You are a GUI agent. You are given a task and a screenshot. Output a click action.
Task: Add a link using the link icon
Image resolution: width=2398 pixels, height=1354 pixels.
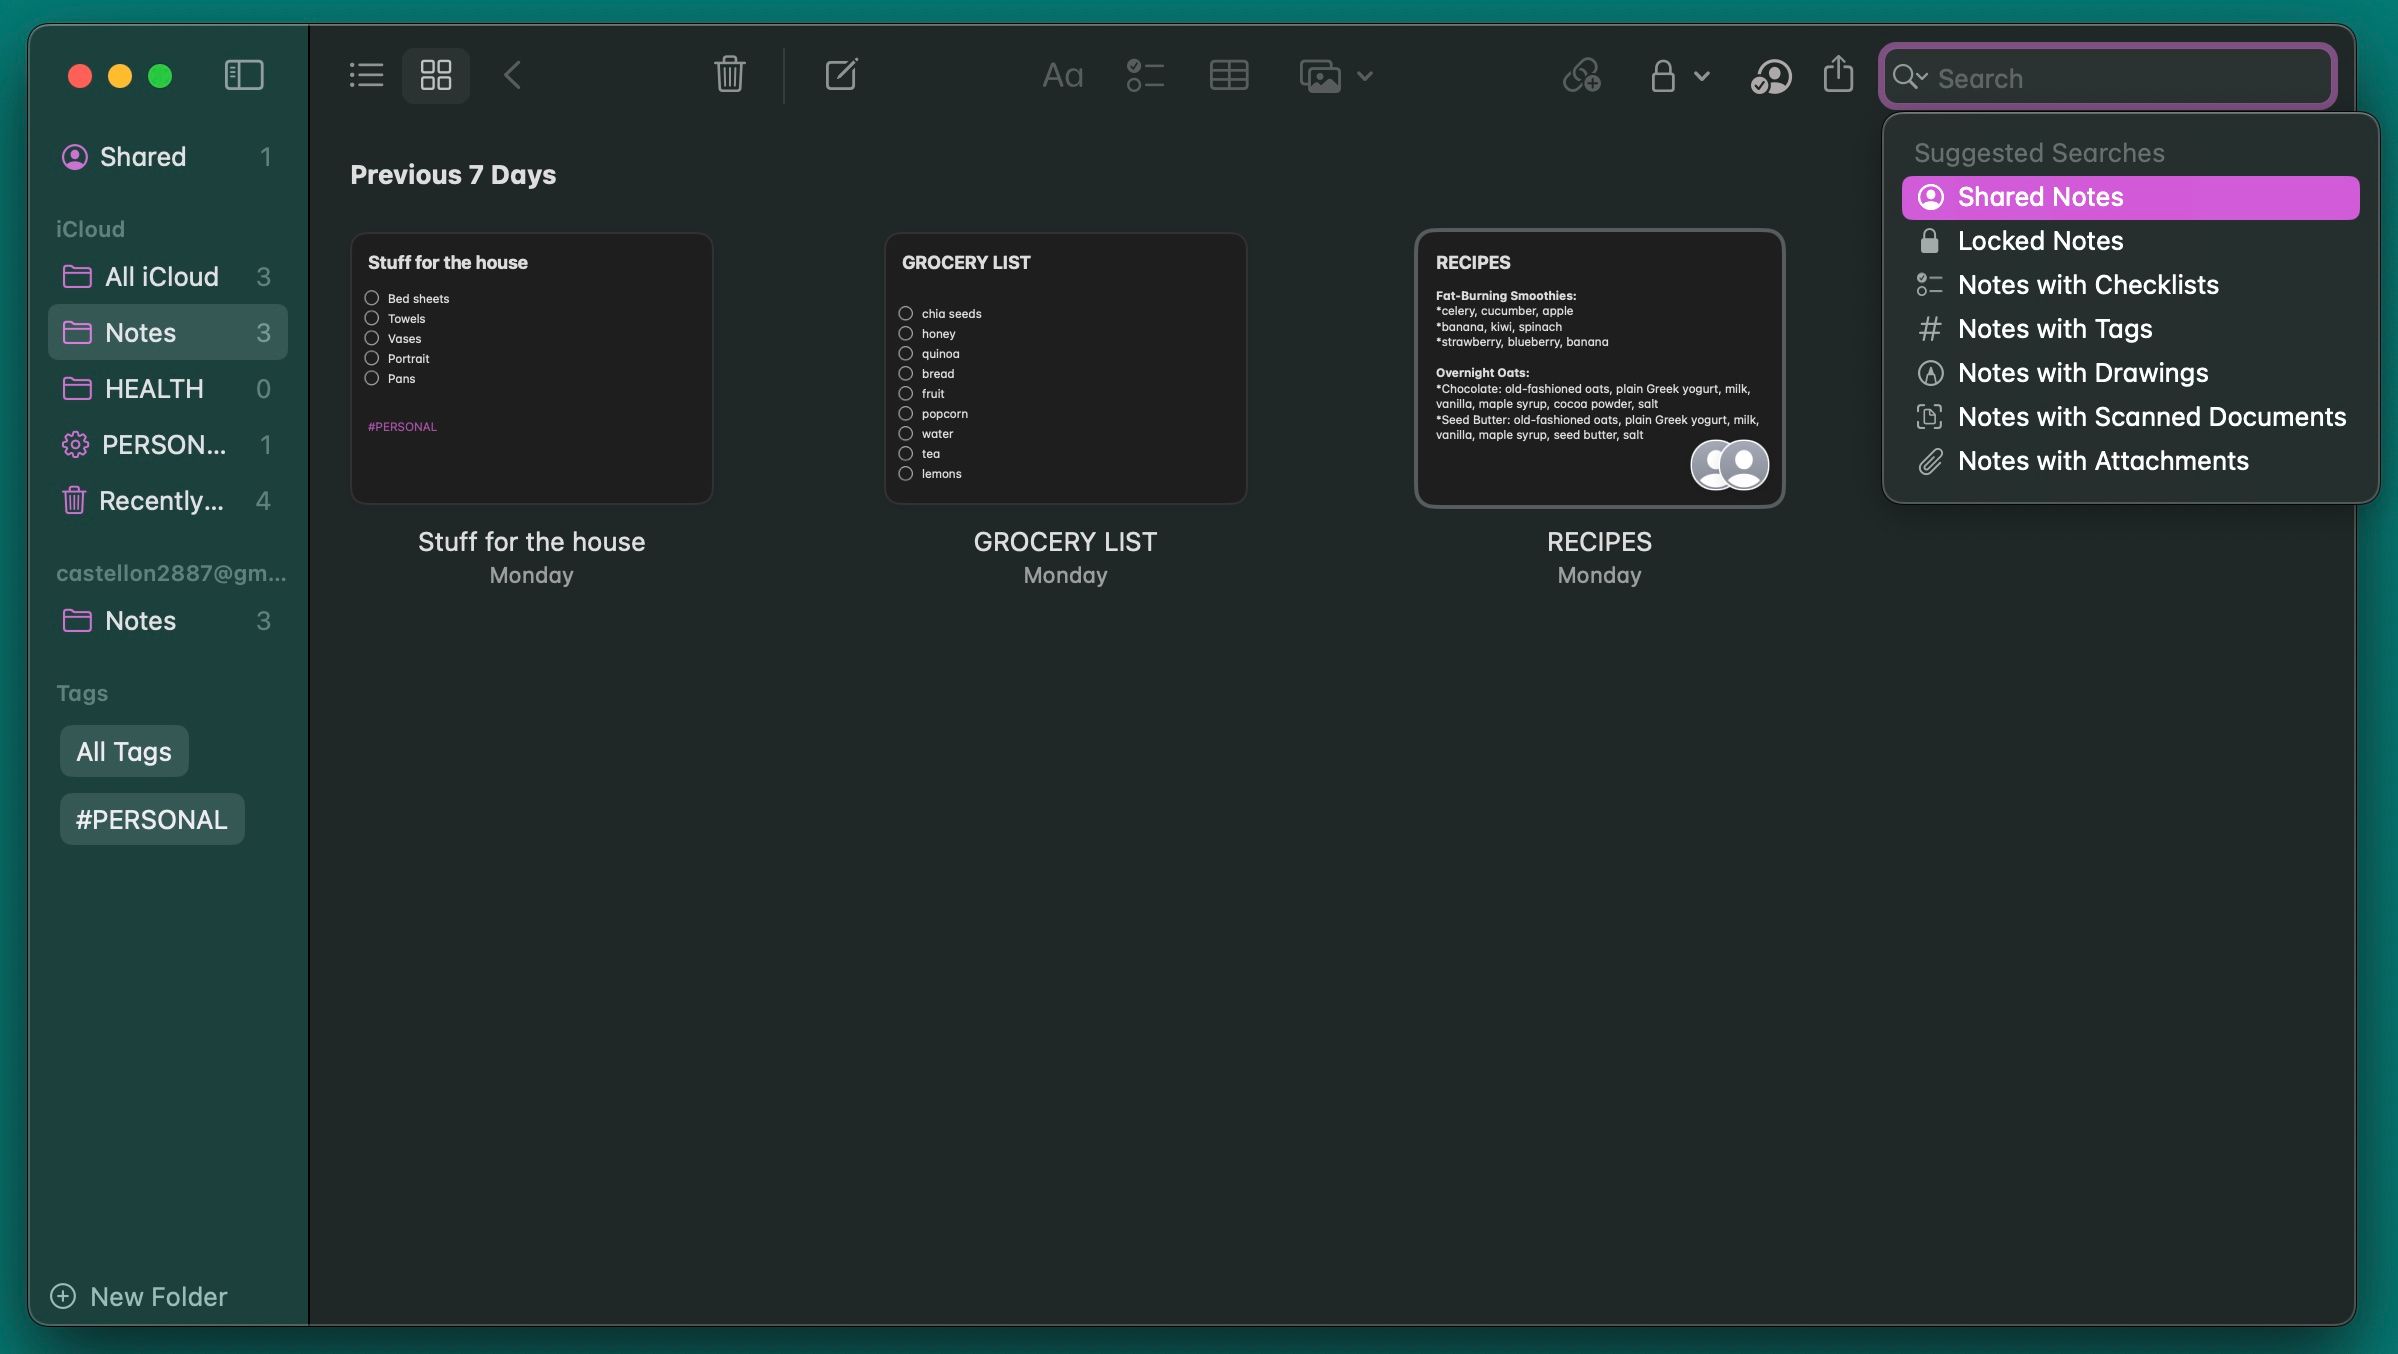tap(1582, 75)
